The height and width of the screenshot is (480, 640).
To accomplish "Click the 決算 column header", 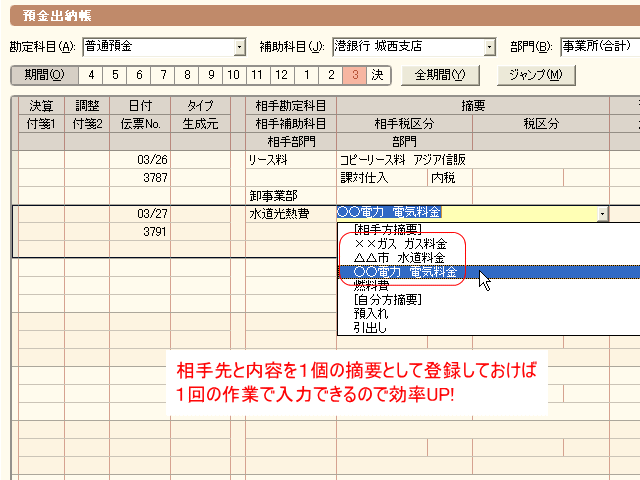I will (41, 106).
